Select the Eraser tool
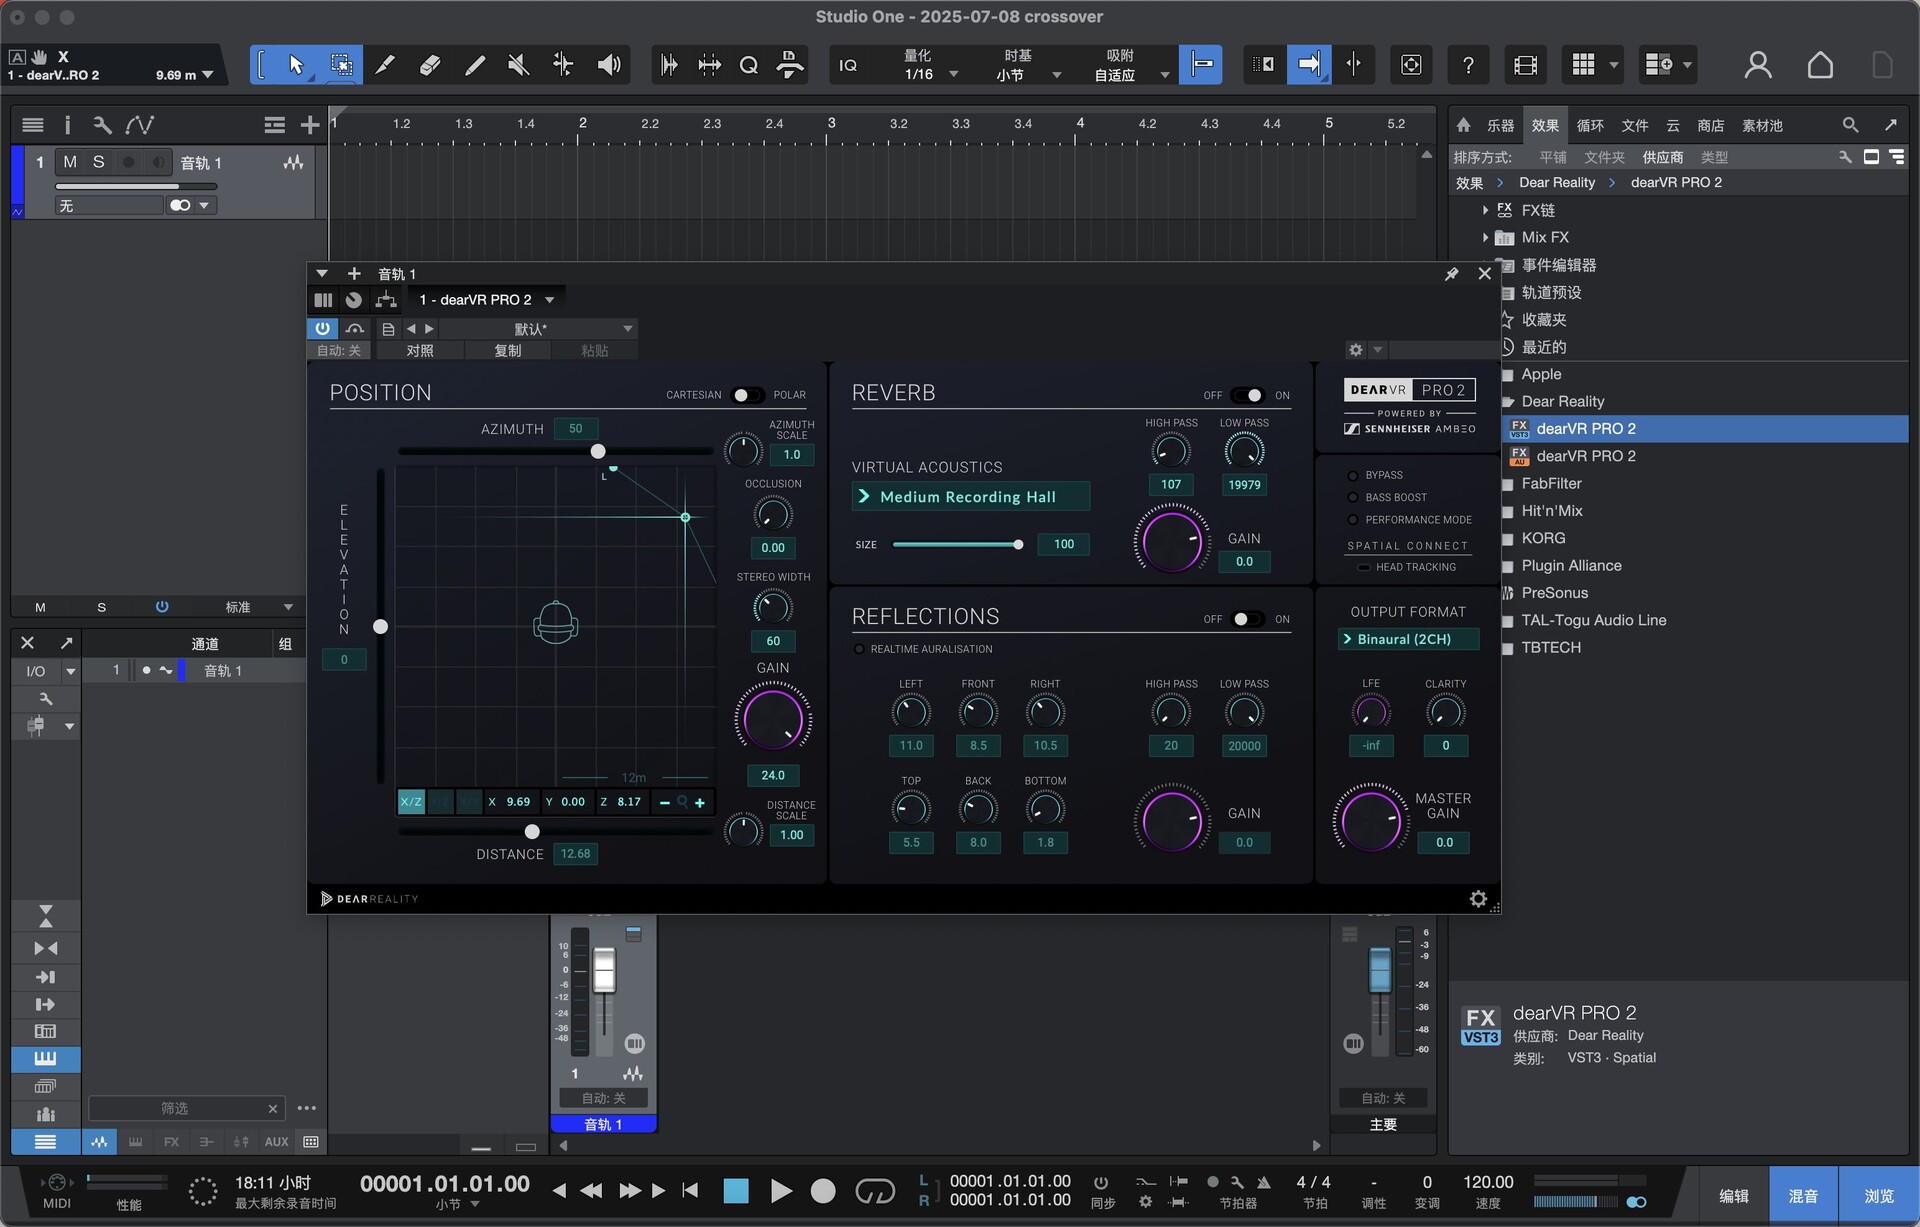This screenshot has height=1227, width=1920. (x=430, y=65)
